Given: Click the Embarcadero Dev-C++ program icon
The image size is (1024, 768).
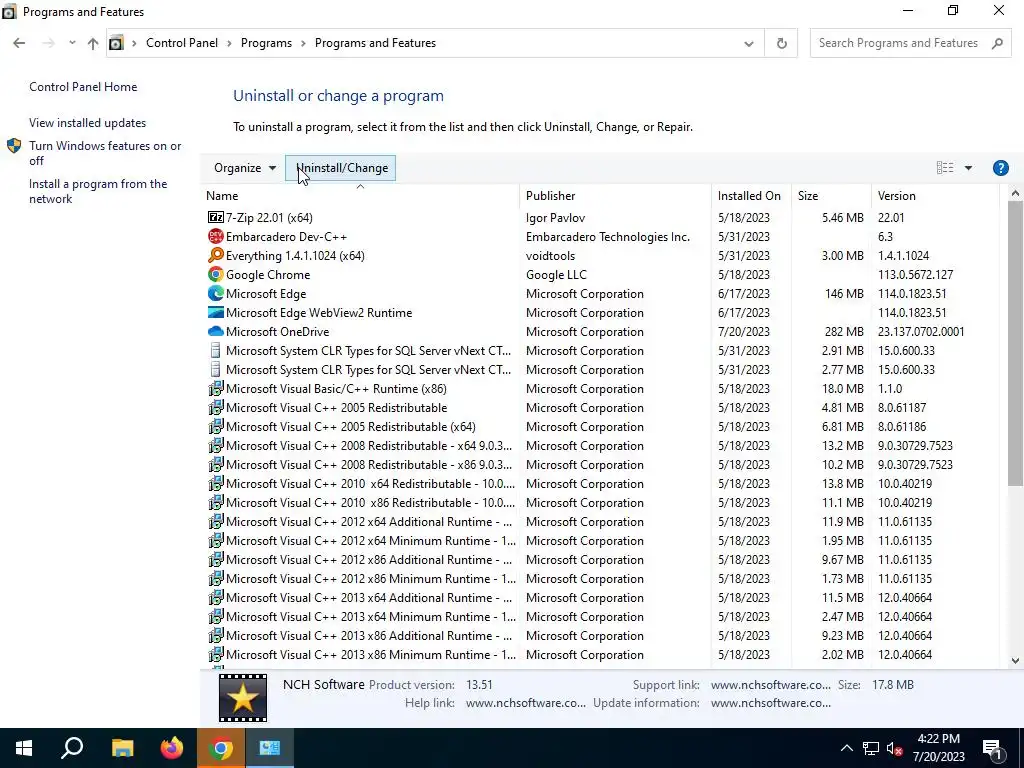Looking at the screenshot, I should point(216,236).
